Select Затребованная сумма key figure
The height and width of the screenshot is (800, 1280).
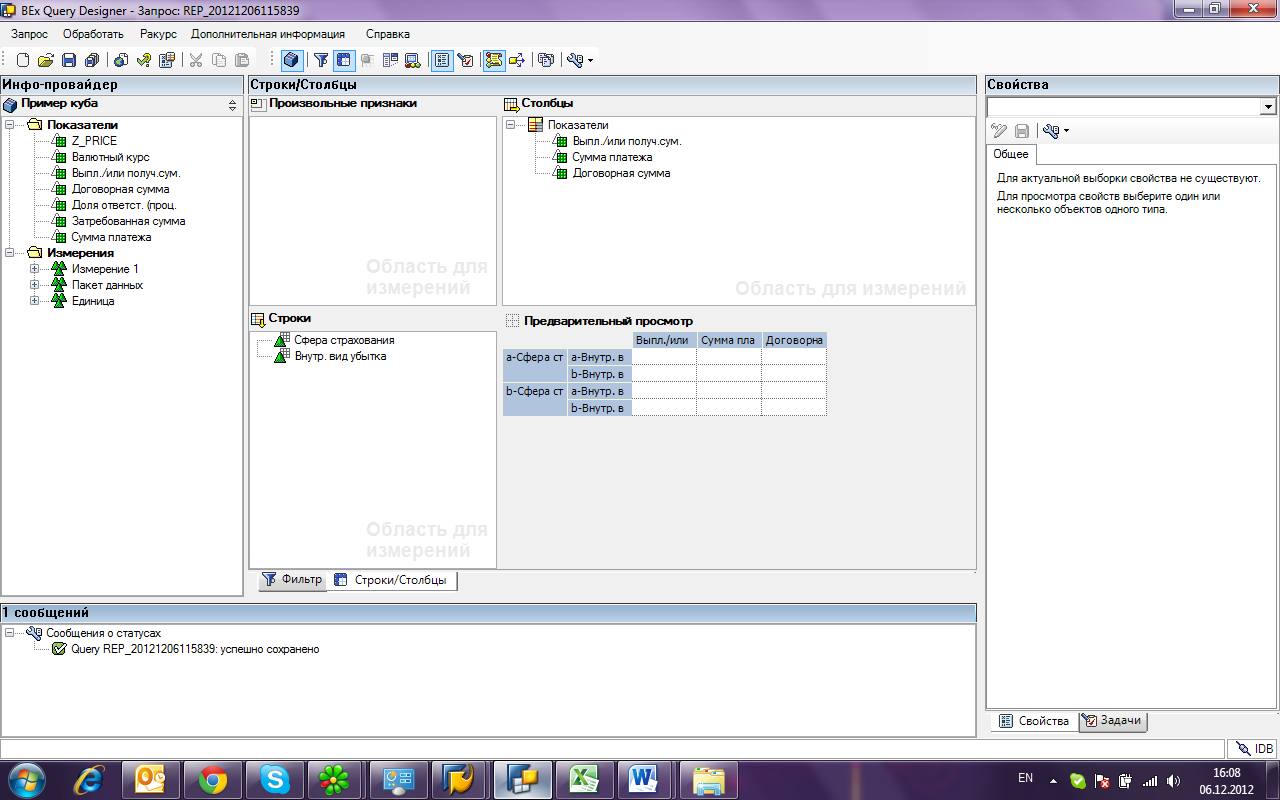pyautogui.click(x=128, y=221)
